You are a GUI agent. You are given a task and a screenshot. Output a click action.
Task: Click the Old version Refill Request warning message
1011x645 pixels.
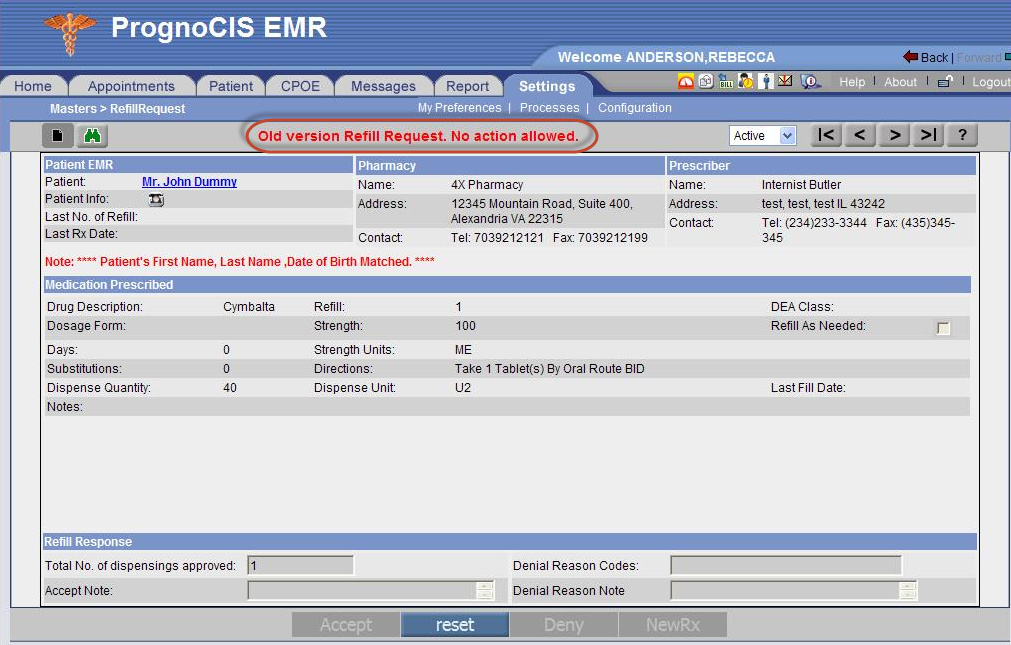tap(418, 136)
